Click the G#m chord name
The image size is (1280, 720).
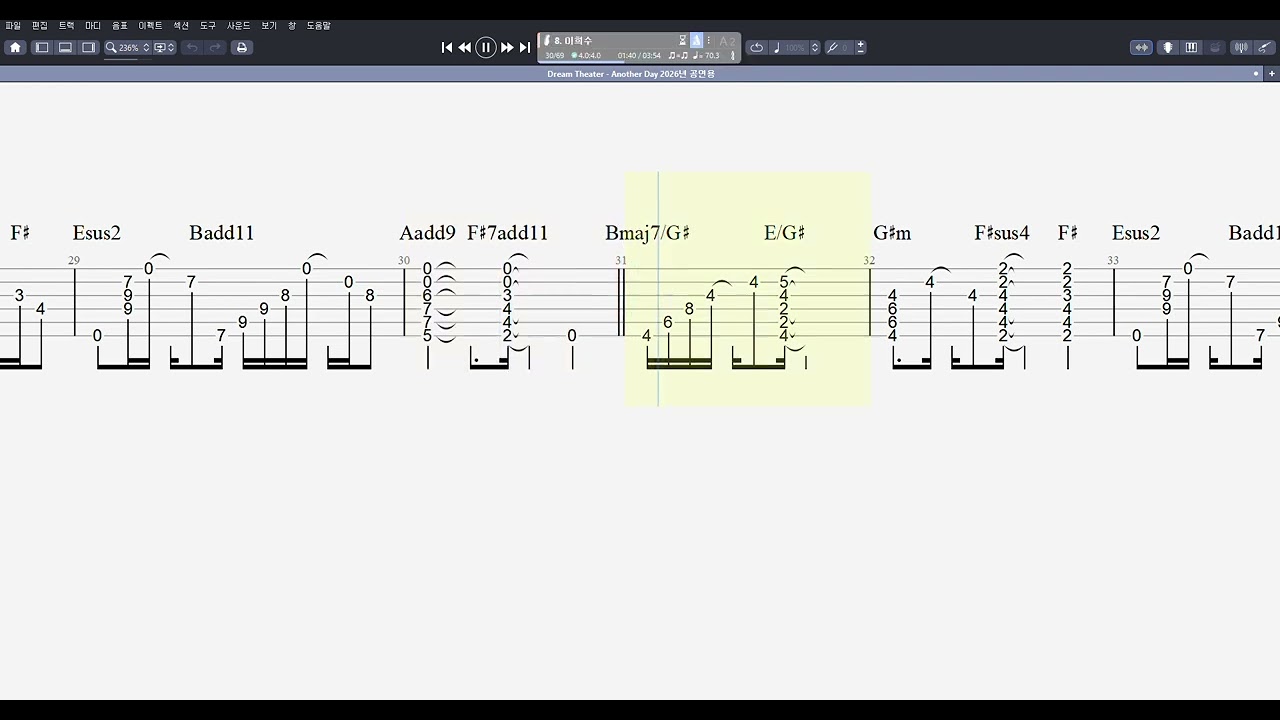(892, 233)
